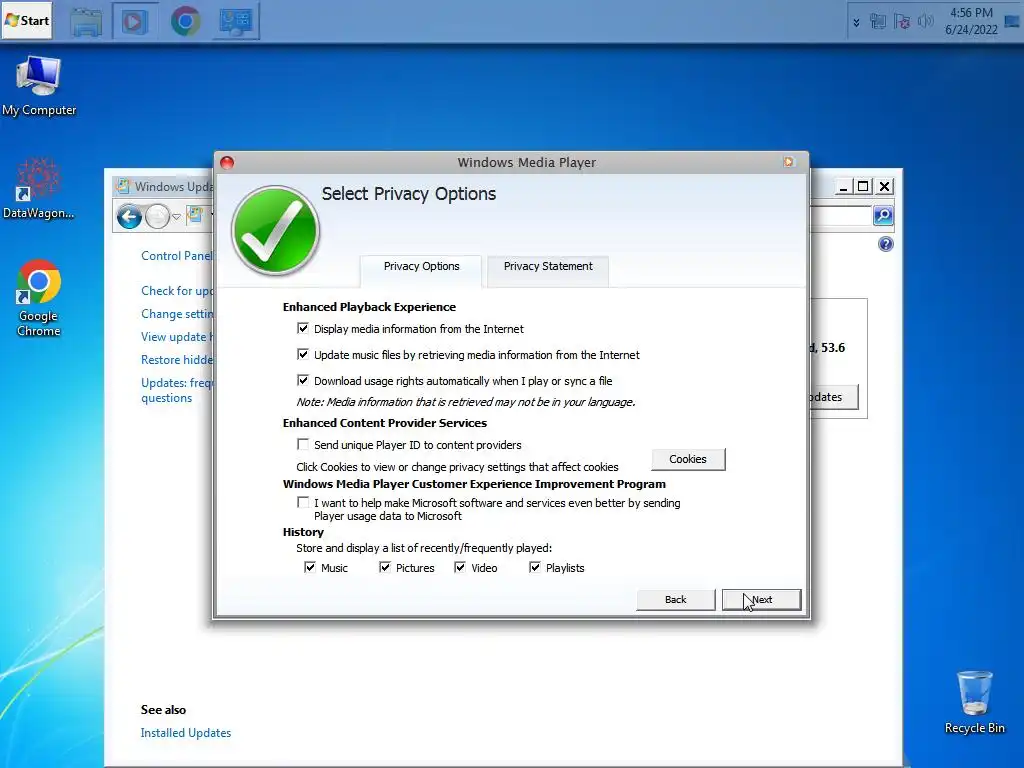Uncheck Update music files by retrieving media information
Screen dimensions: 1024x768
302,355
